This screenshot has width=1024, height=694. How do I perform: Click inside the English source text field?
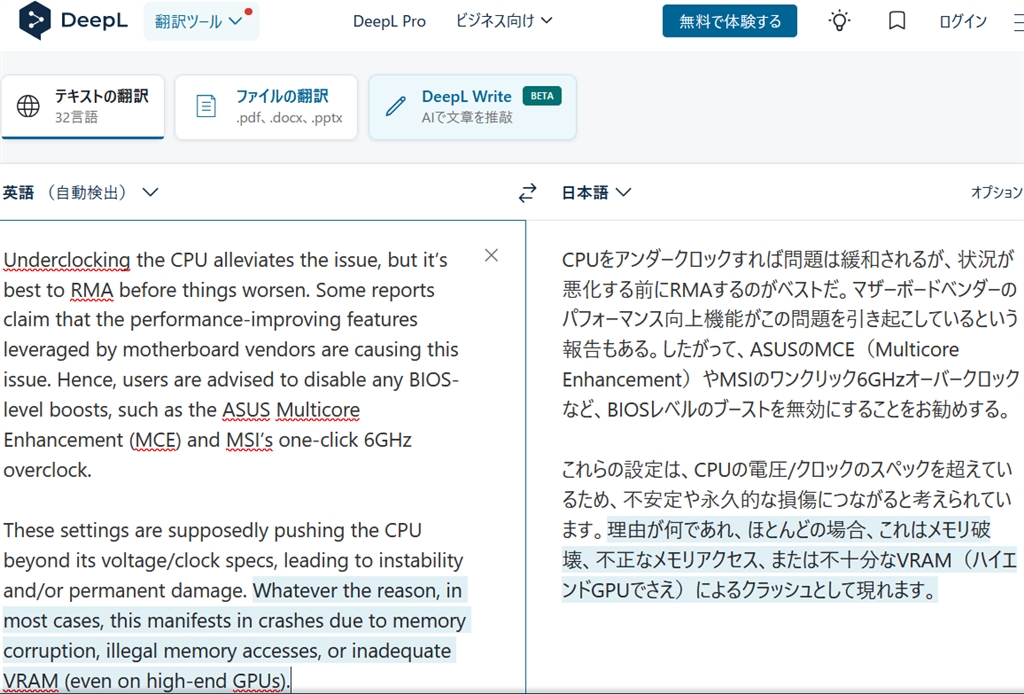(263, 457)
